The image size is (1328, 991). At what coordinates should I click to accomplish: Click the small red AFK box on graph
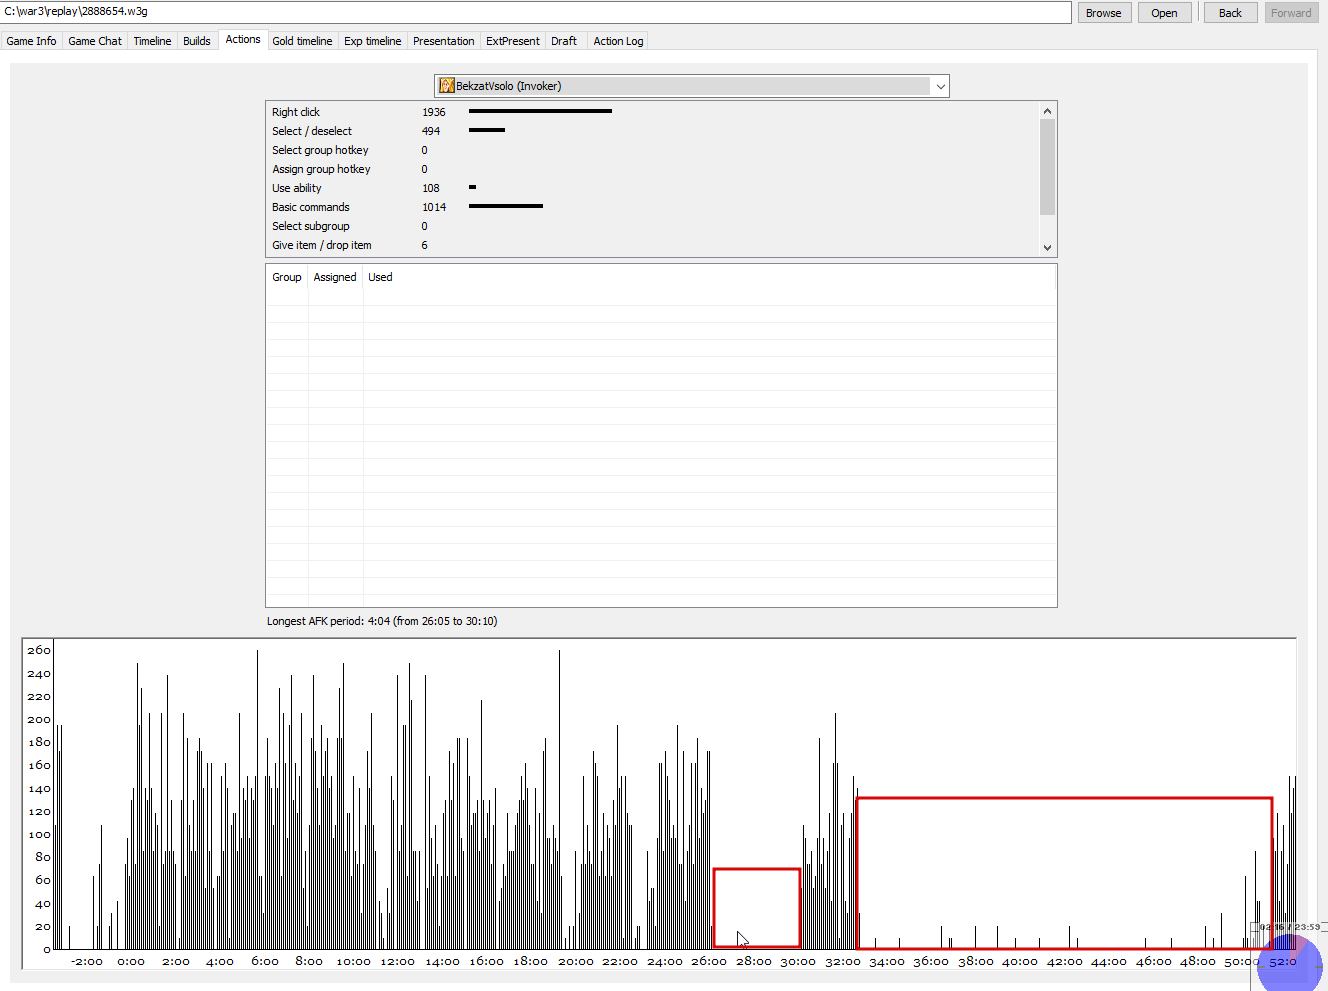pos(757,908)
